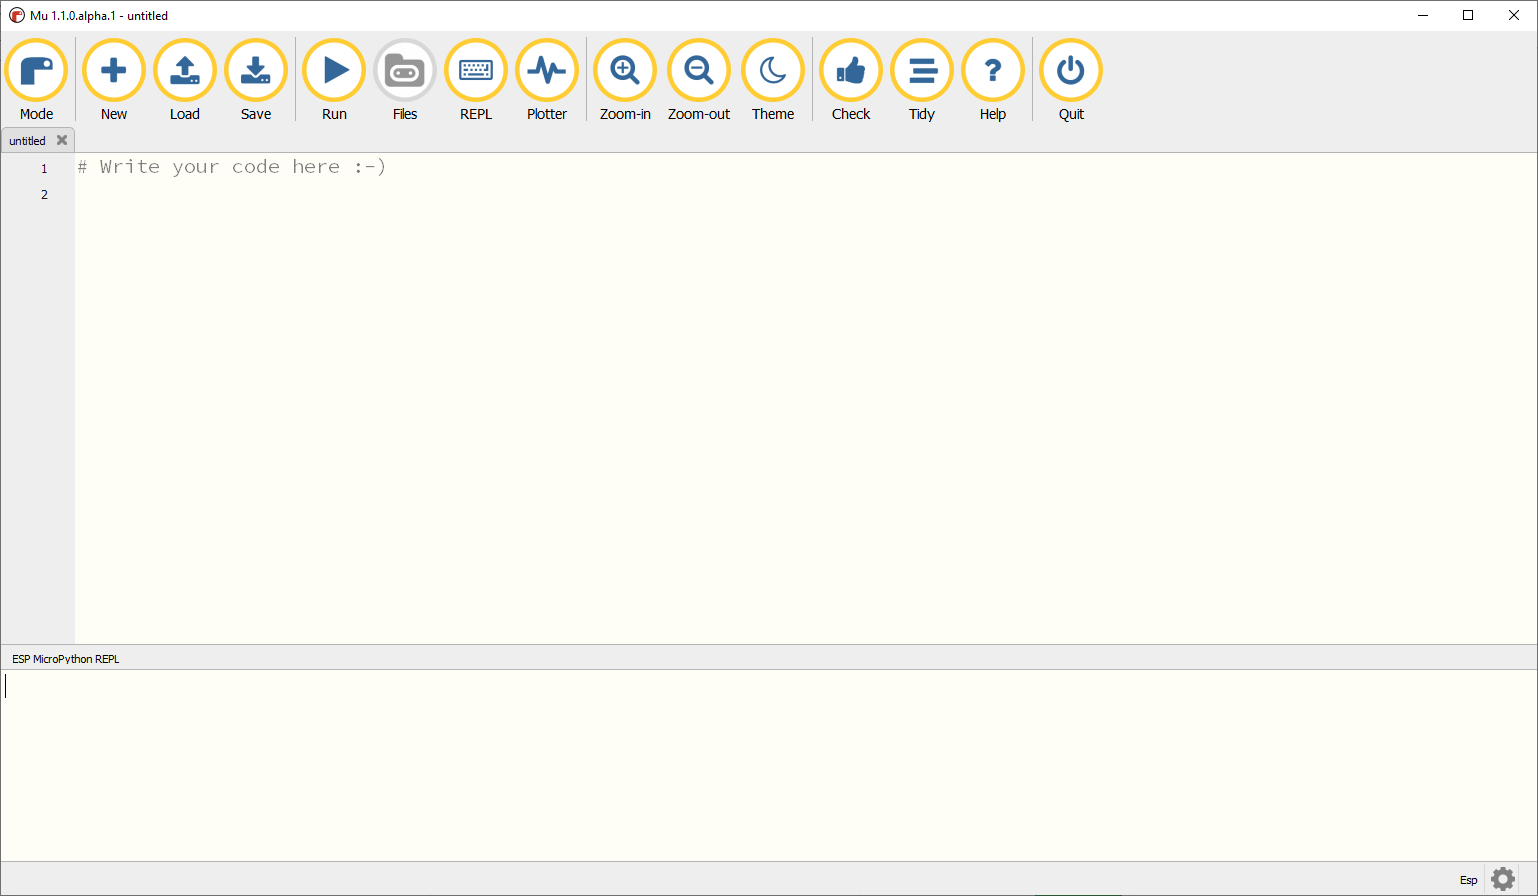Check the code for problems

pyautogui.click(x=850, y=70)
